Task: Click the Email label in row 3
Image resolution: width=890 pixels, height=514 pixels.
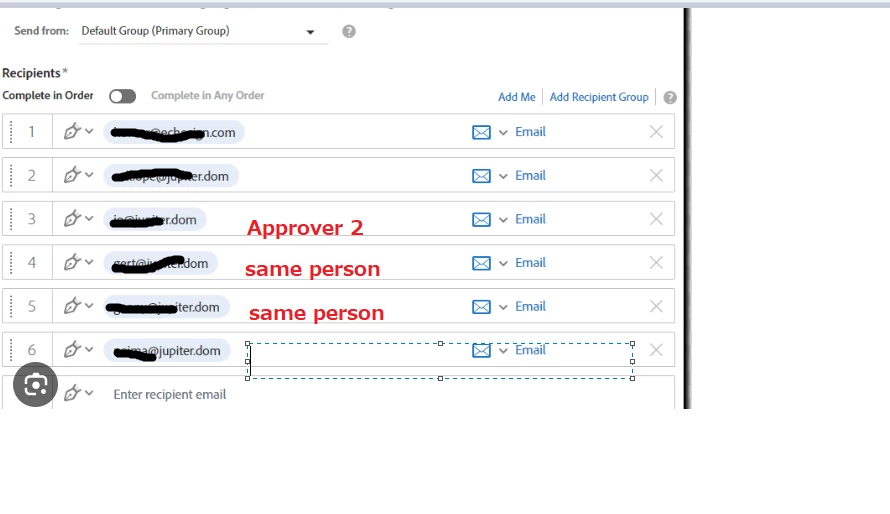Action: click(x=530, y=219)
